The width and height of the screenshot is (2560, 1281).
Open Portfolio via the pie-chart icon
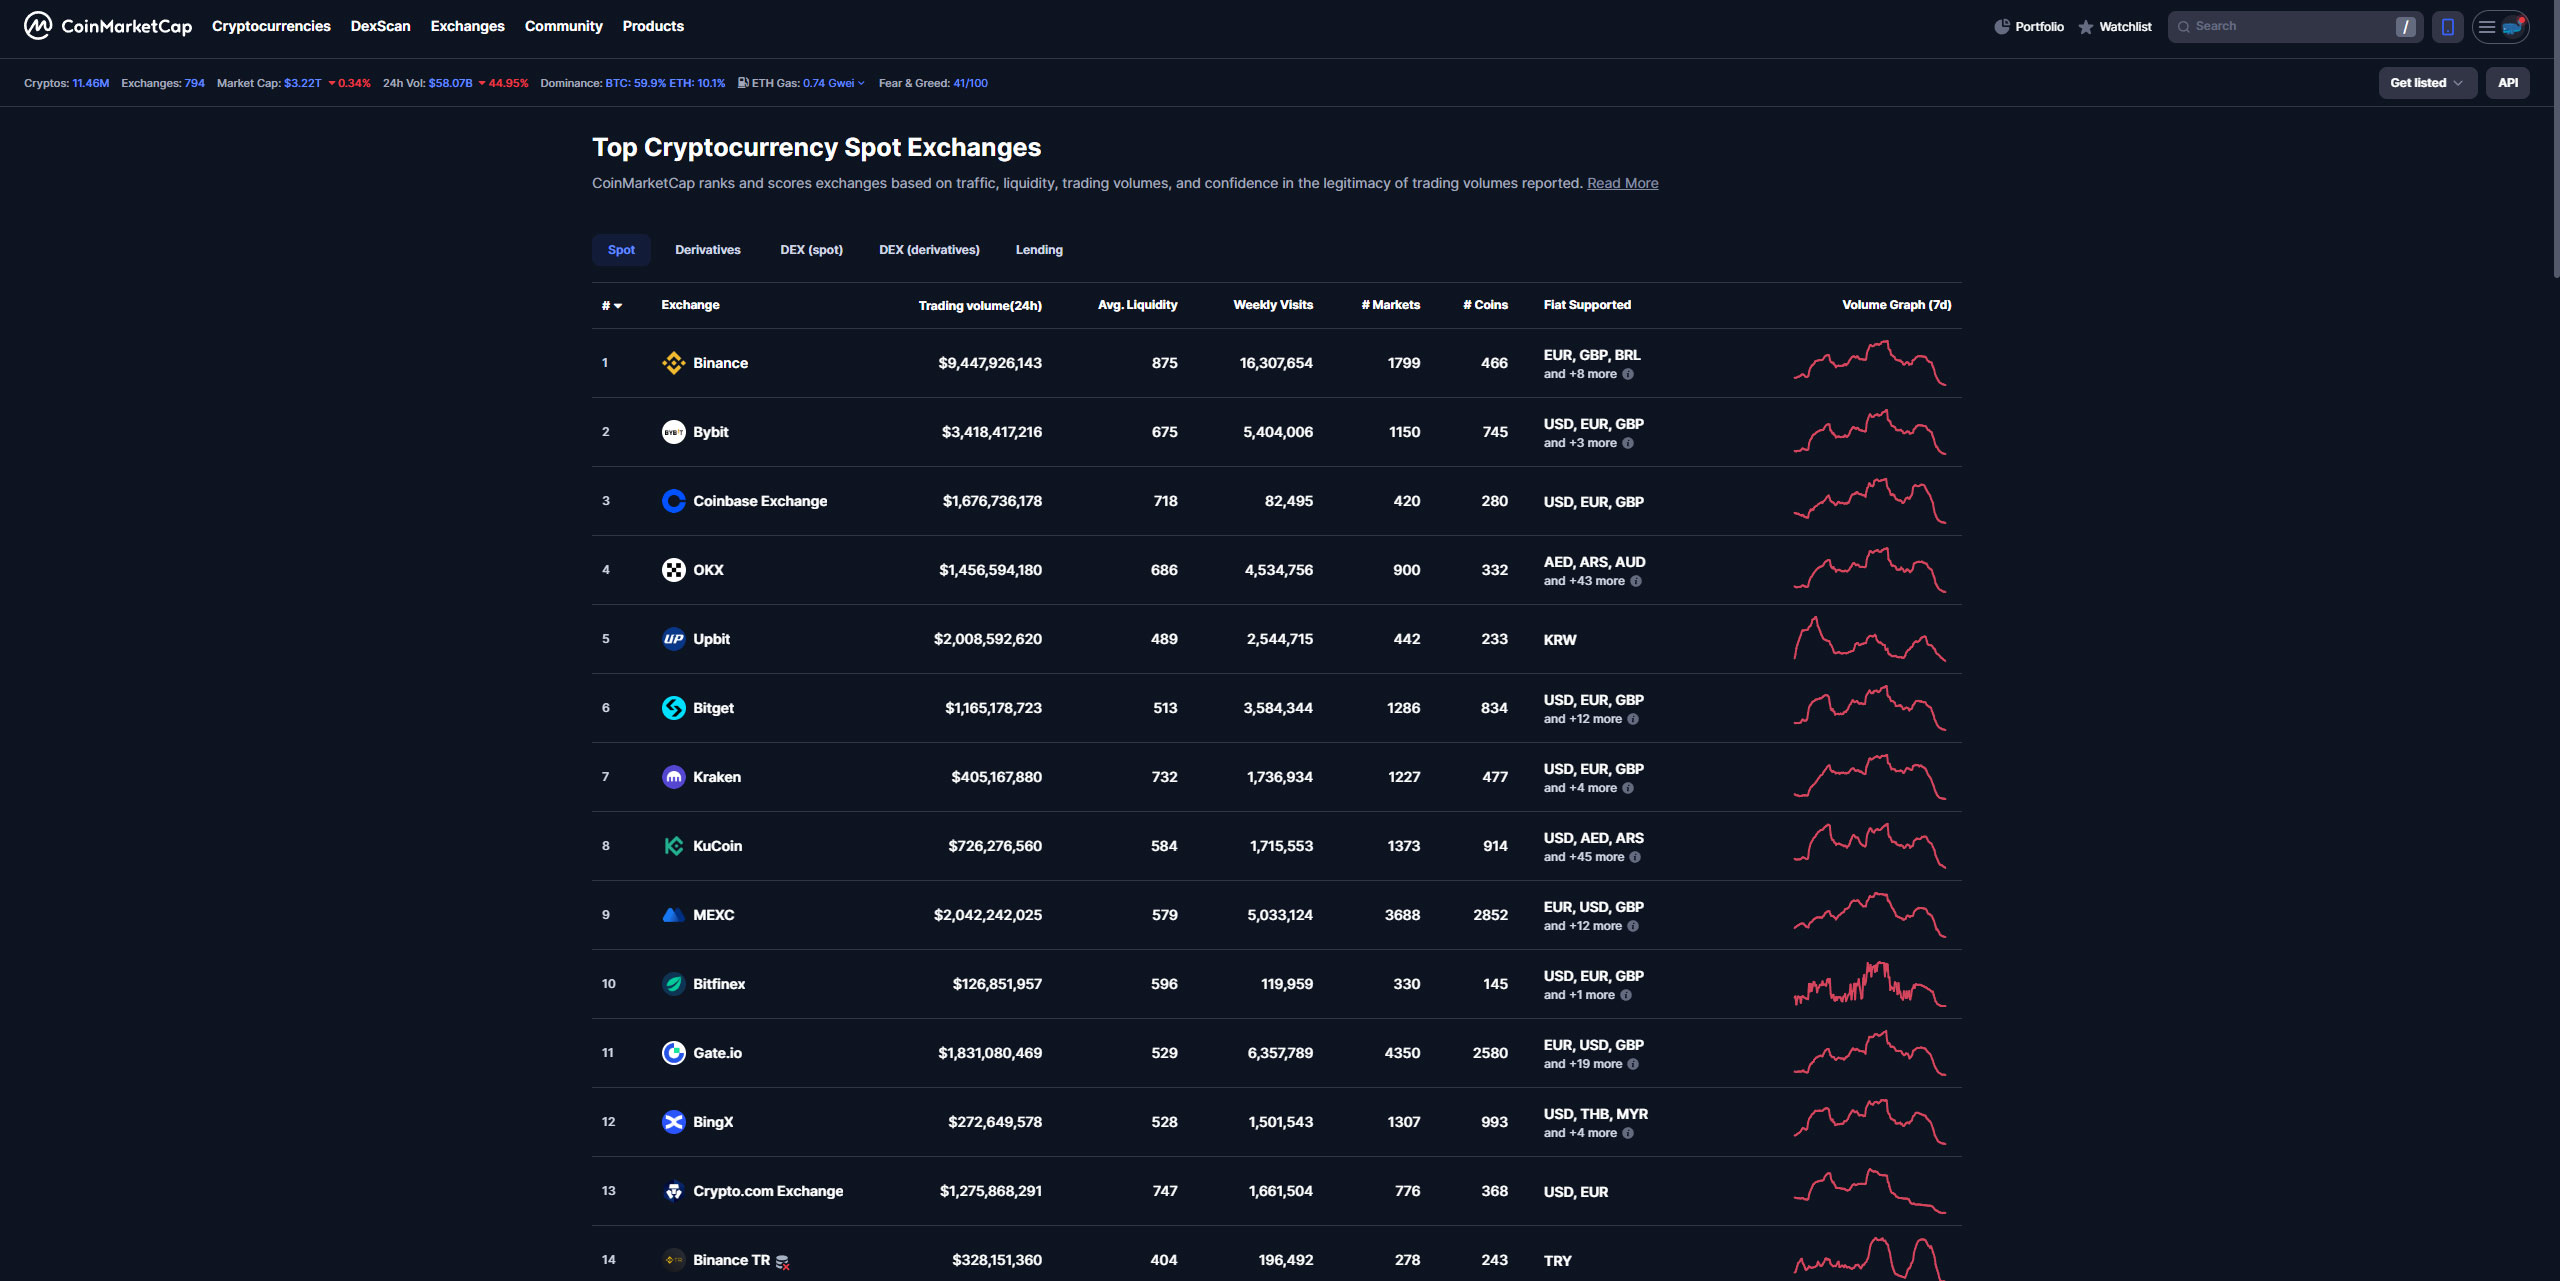point(2003,26)
